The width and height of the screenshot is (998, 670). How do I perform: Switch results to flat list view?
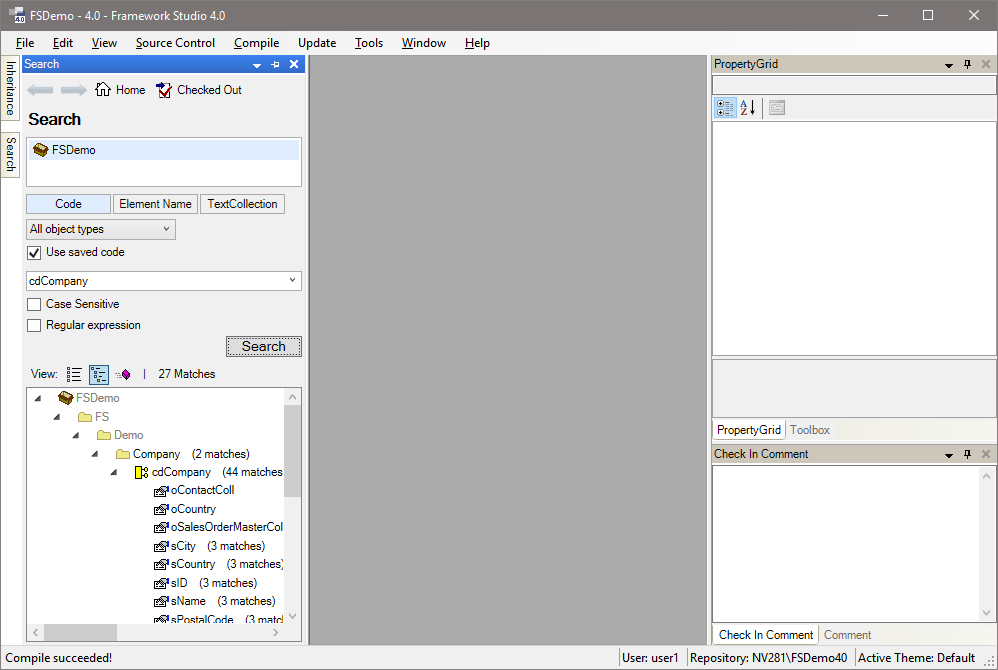(x=74, y=374)
